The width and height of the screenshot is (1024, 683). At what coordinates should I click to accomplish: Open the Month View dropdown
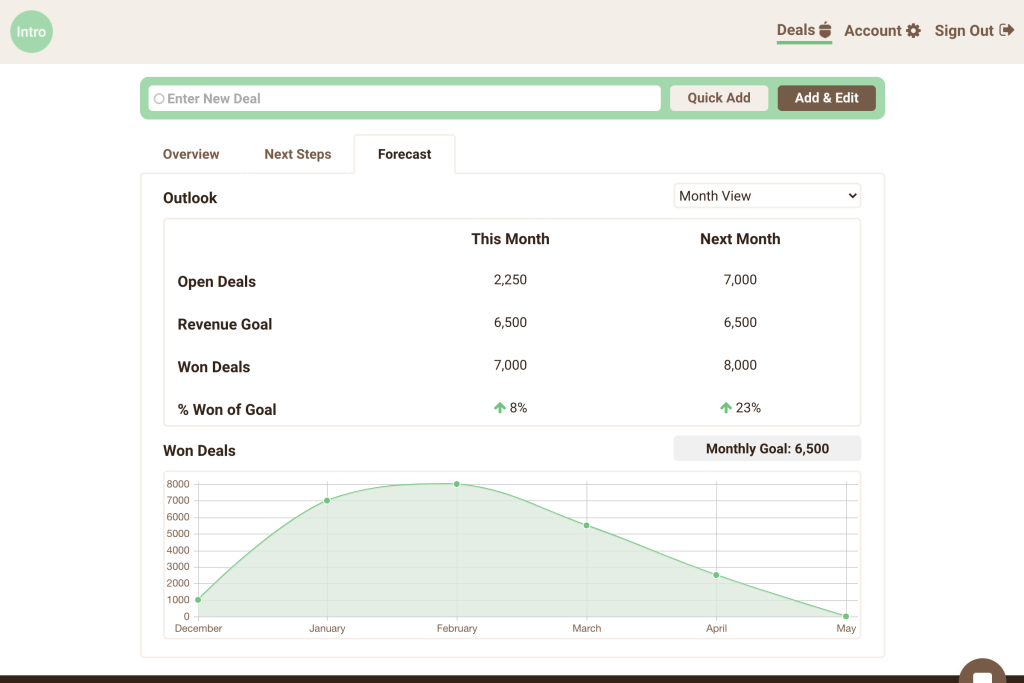coord(767,196)
